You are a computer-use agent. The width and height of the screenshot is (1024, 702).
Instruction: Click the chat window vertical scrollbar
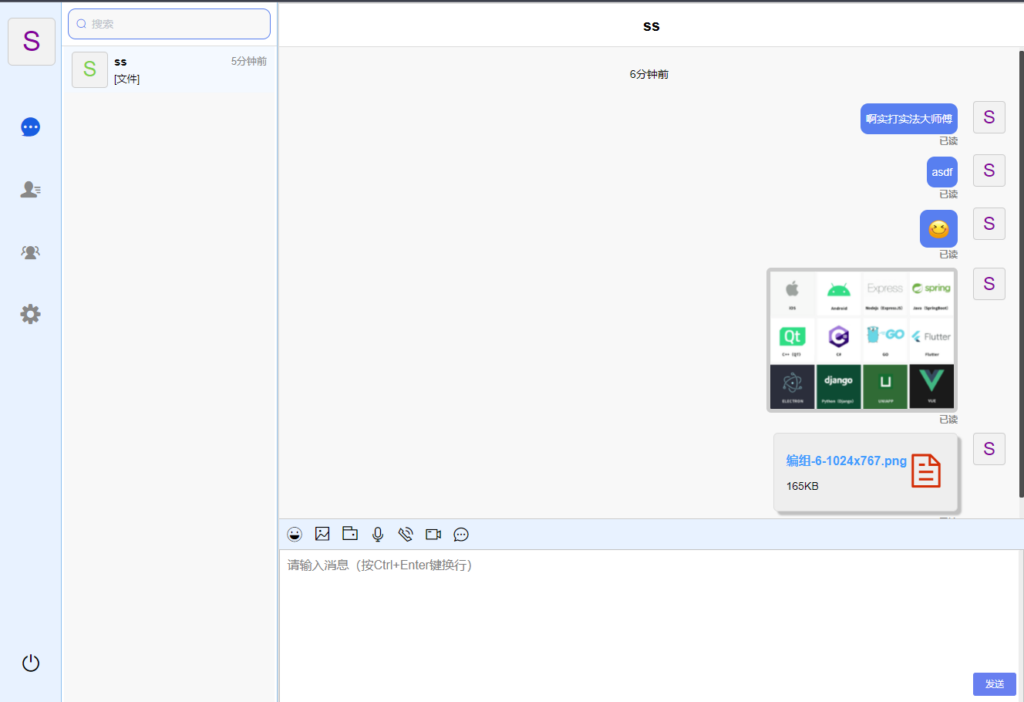point(1021,274)
